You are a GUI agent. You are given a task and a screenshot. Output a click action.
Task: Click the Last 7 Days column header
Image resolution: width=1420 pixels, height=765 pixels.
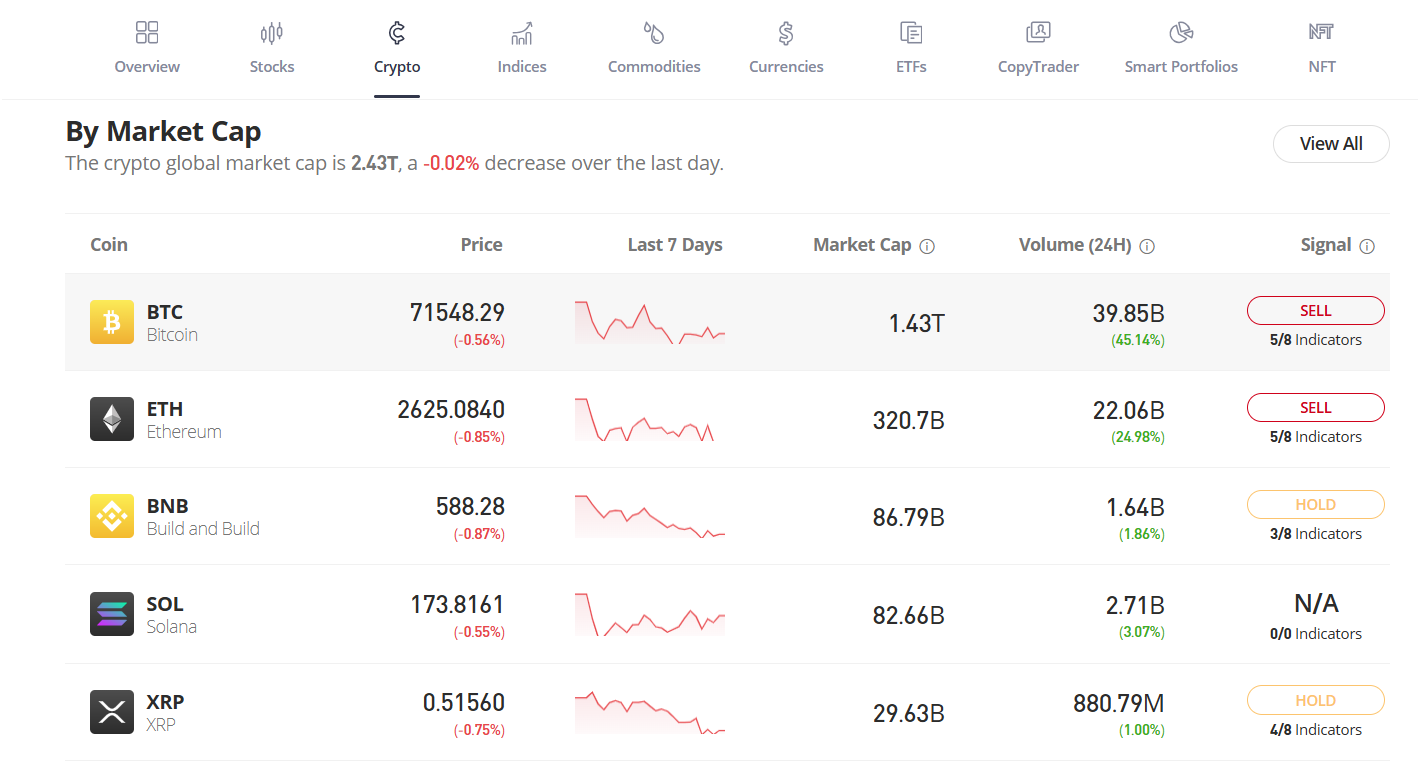675,245
